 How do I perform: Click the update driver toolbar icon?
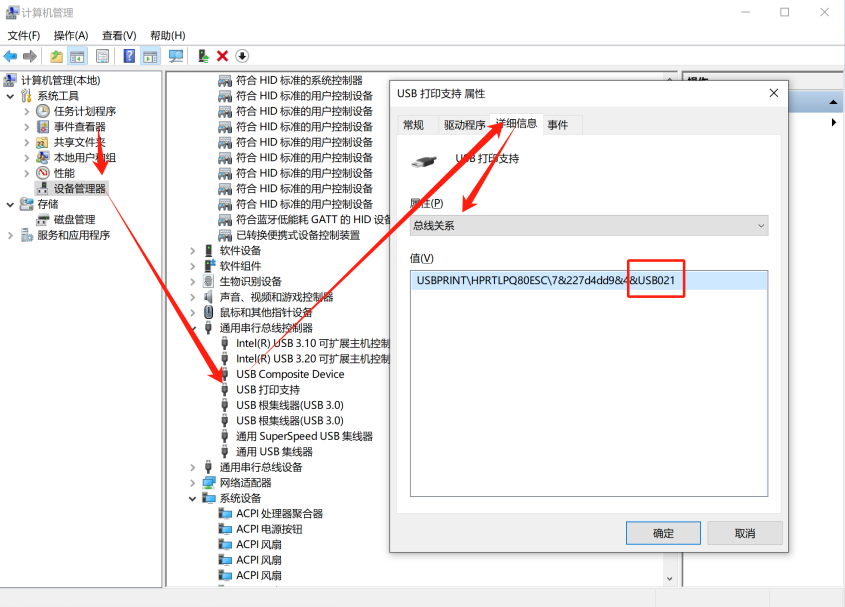(203, 56)
